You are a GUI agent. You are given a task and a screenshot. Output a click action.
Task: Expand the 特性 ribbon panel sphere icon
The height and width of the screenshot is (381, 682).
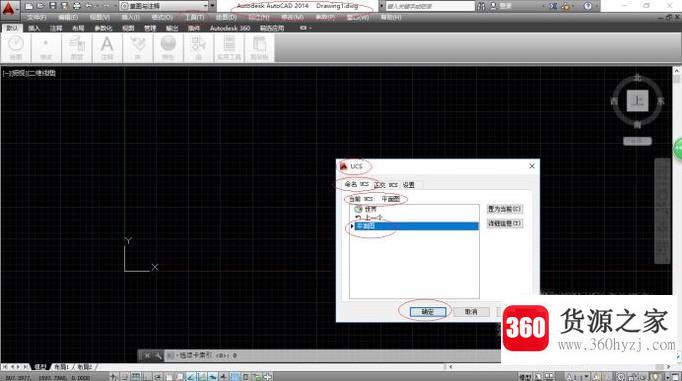click(x=168, y=48)
